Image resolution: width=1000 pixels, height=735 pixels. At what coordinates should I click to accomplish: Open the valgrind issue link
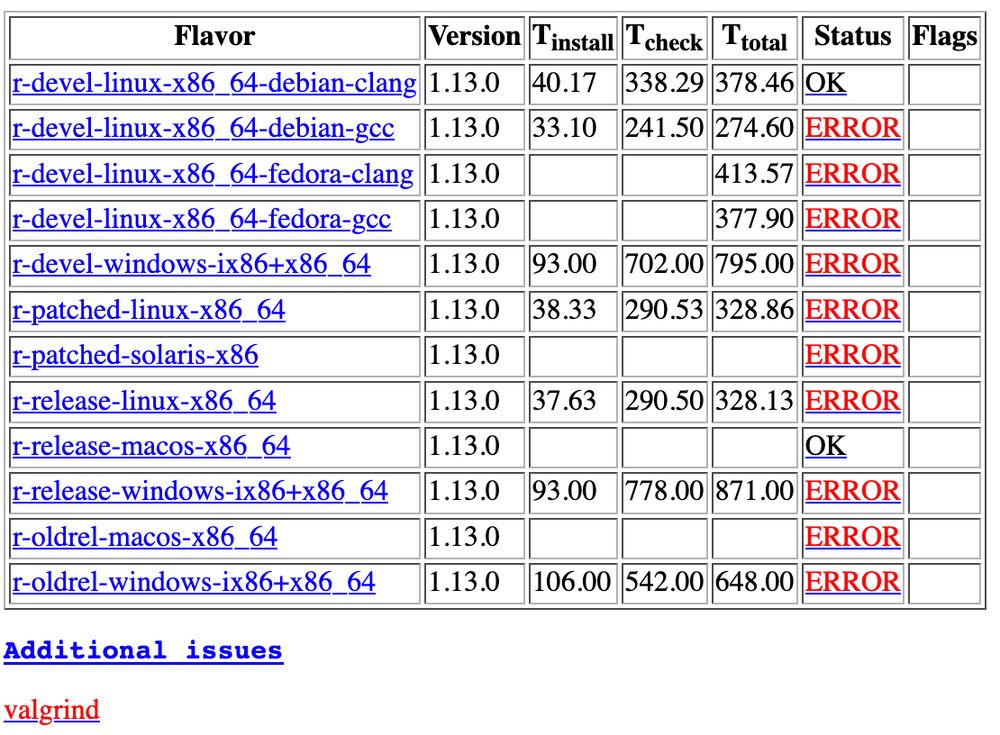[x=52, y=710]
